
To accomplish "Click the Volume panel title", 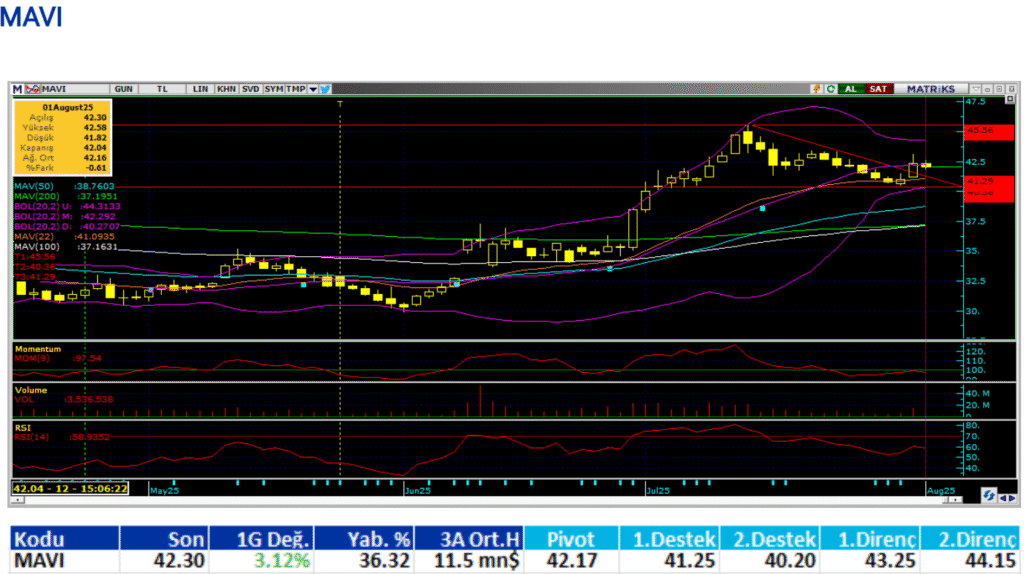I will (x=31, y=390).
